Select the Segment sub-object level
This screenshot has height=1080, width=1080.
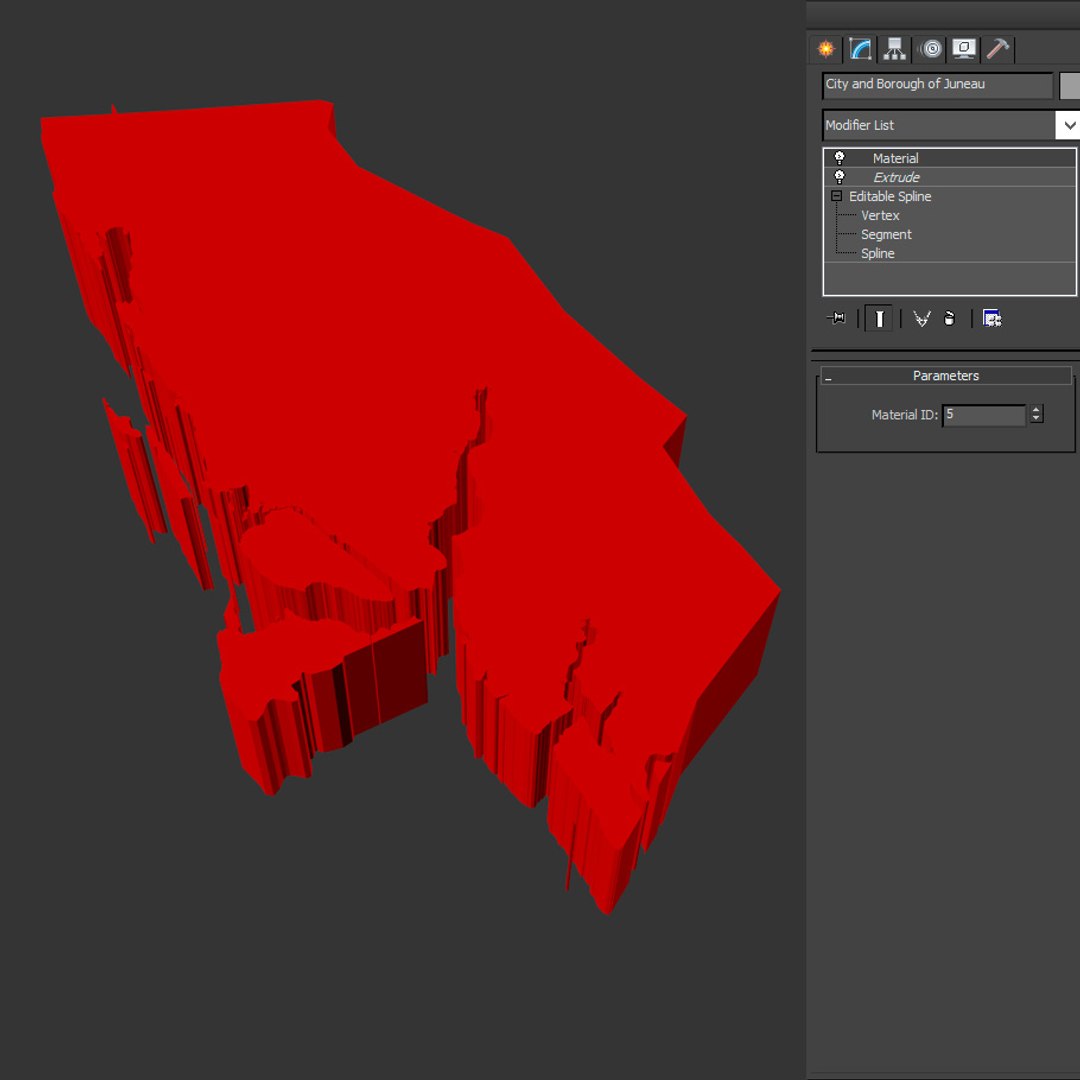click(886, 235)
